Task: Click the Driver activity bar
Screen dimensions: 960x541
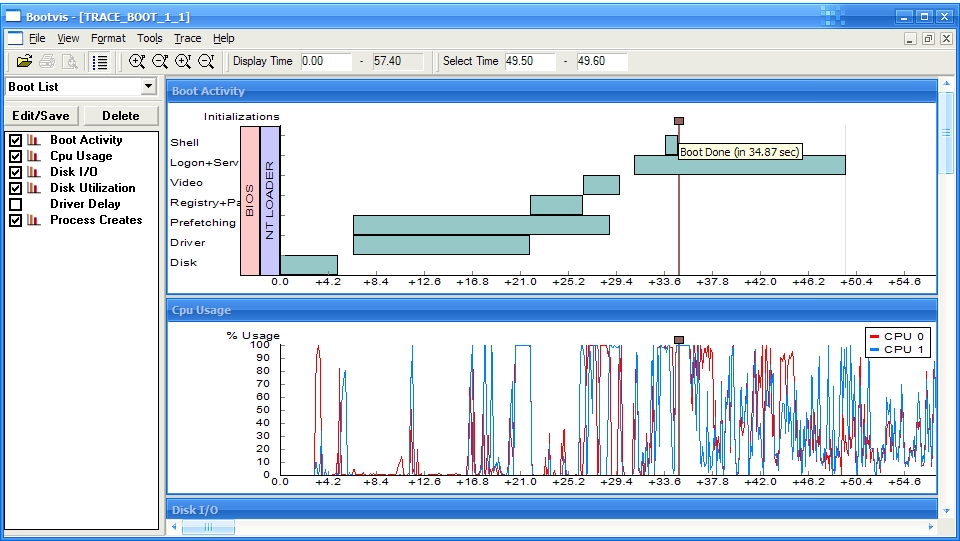Action: pyautogui.click(x=441, y=245)
